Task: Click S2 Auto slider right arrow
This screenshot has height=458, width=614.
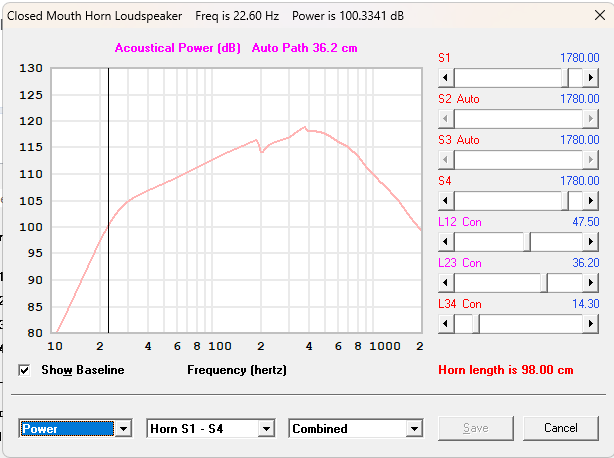Action: (591, 119)
